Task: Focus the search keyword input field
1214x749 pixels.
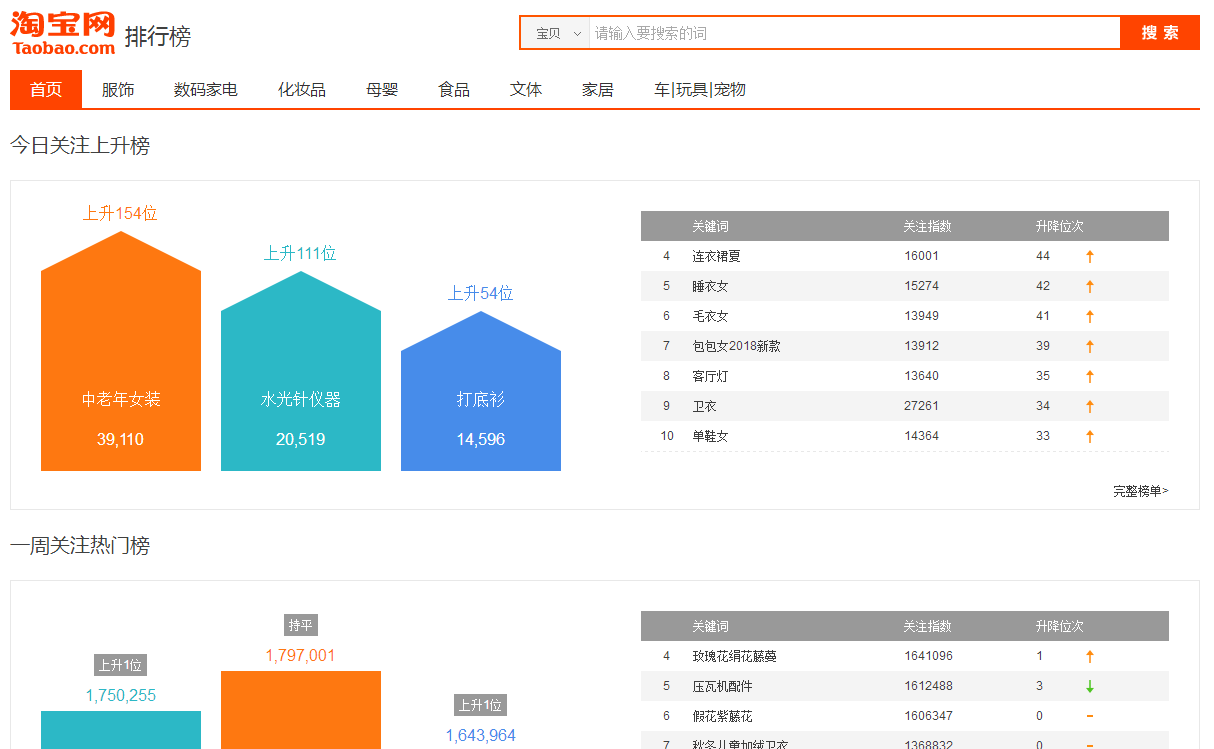Action: (x=855, y=33)
